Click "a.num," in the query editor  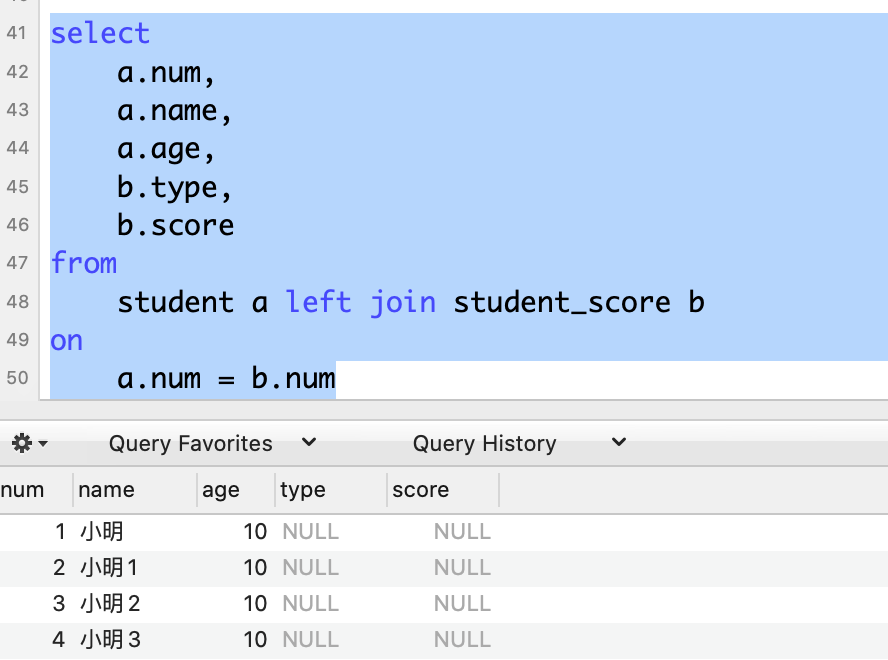[166, 73]
